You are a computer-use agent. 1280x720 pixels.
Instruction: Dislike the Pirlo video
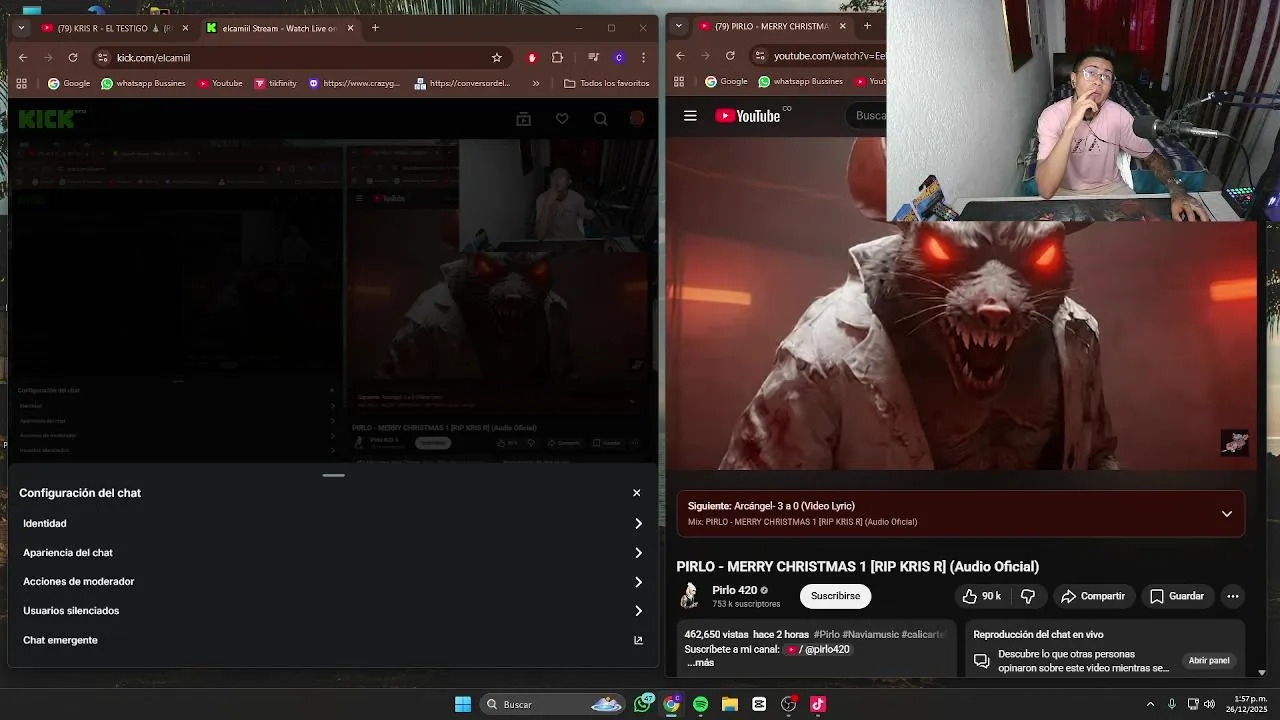point(1028,596)
